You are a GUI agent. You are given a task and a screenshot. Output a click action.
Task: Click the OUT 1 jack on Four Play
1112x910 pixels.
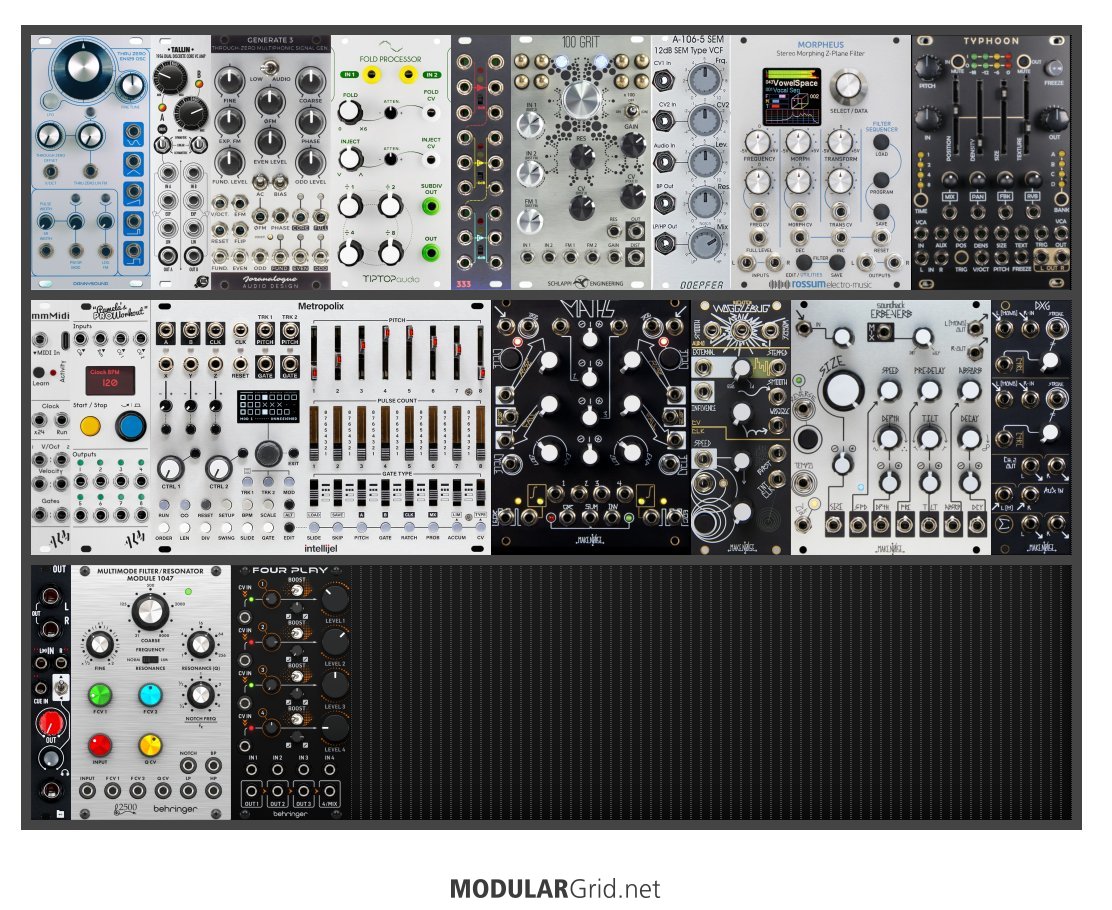click(252, 792)
